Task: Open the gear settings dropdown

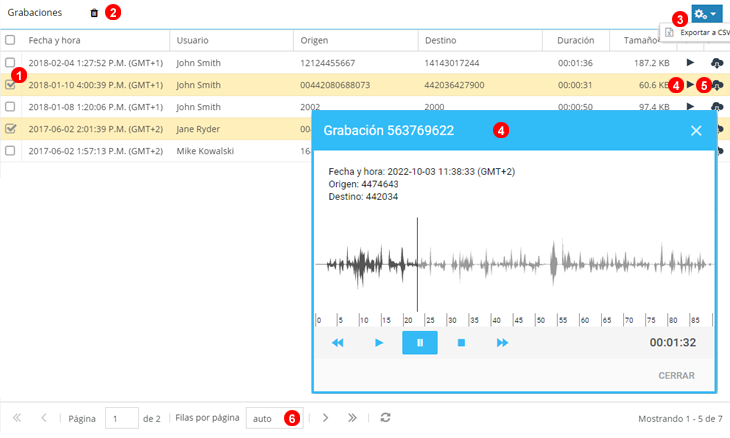Action: coord(705,13)
